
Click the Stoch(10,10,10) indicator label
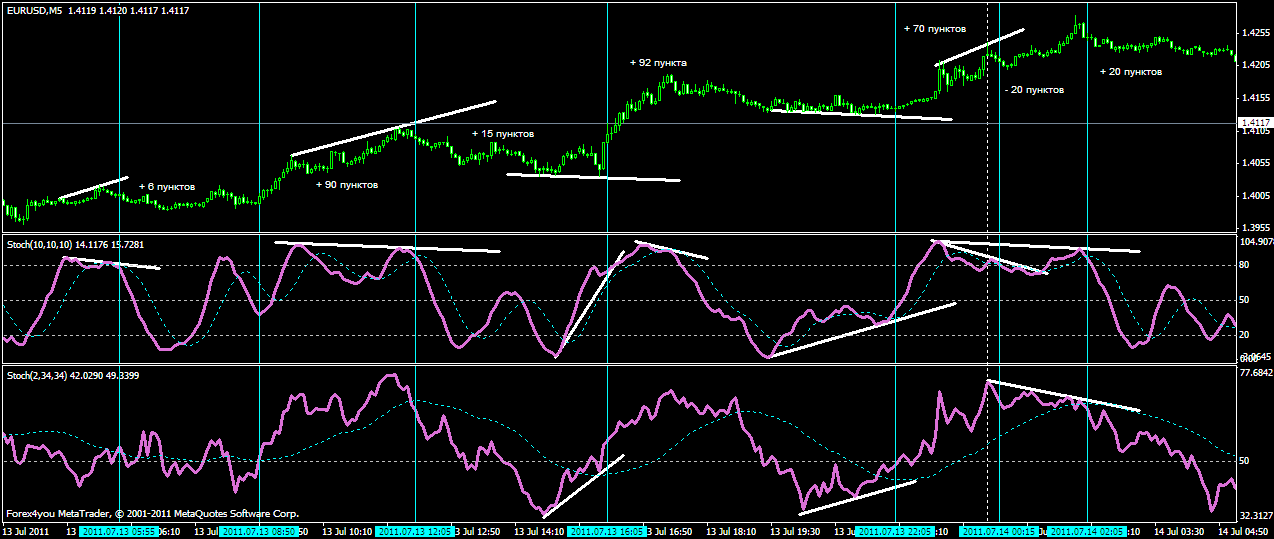(43, 242)
